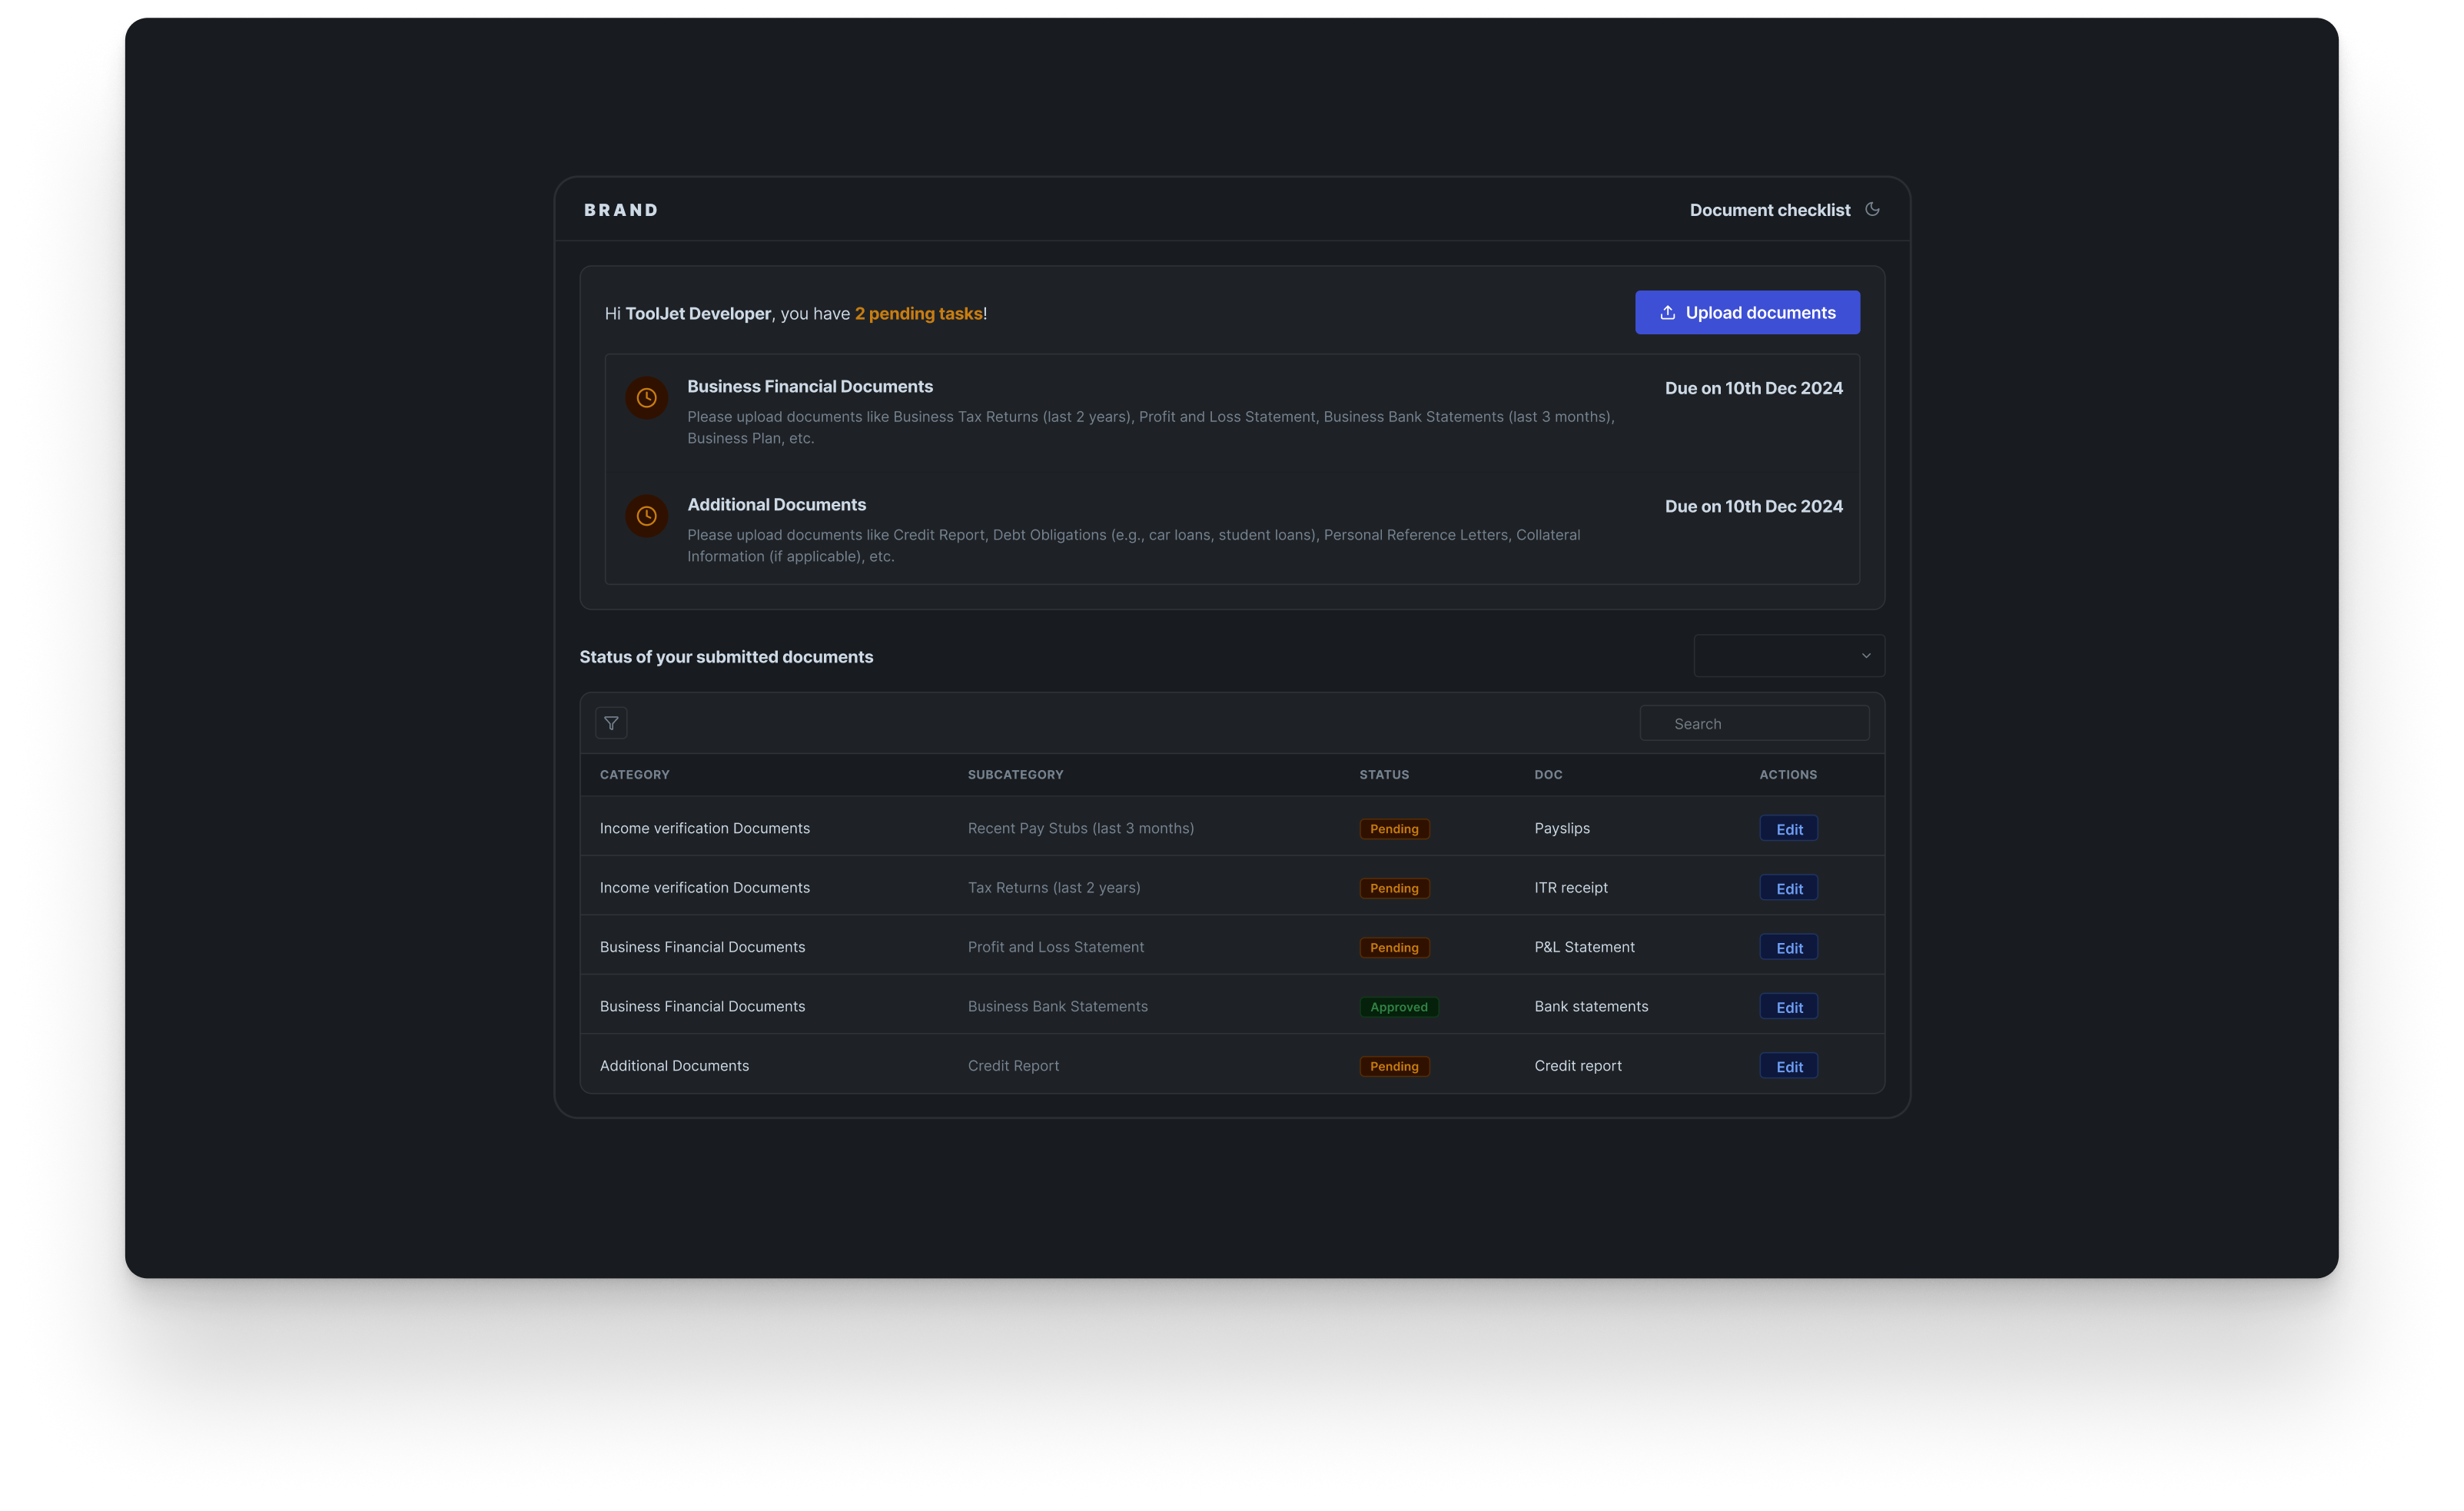Click the Bank statements doc cell
Image resolution: width=2464 pixels, height=1511 pixels.
point(1591,1006)
